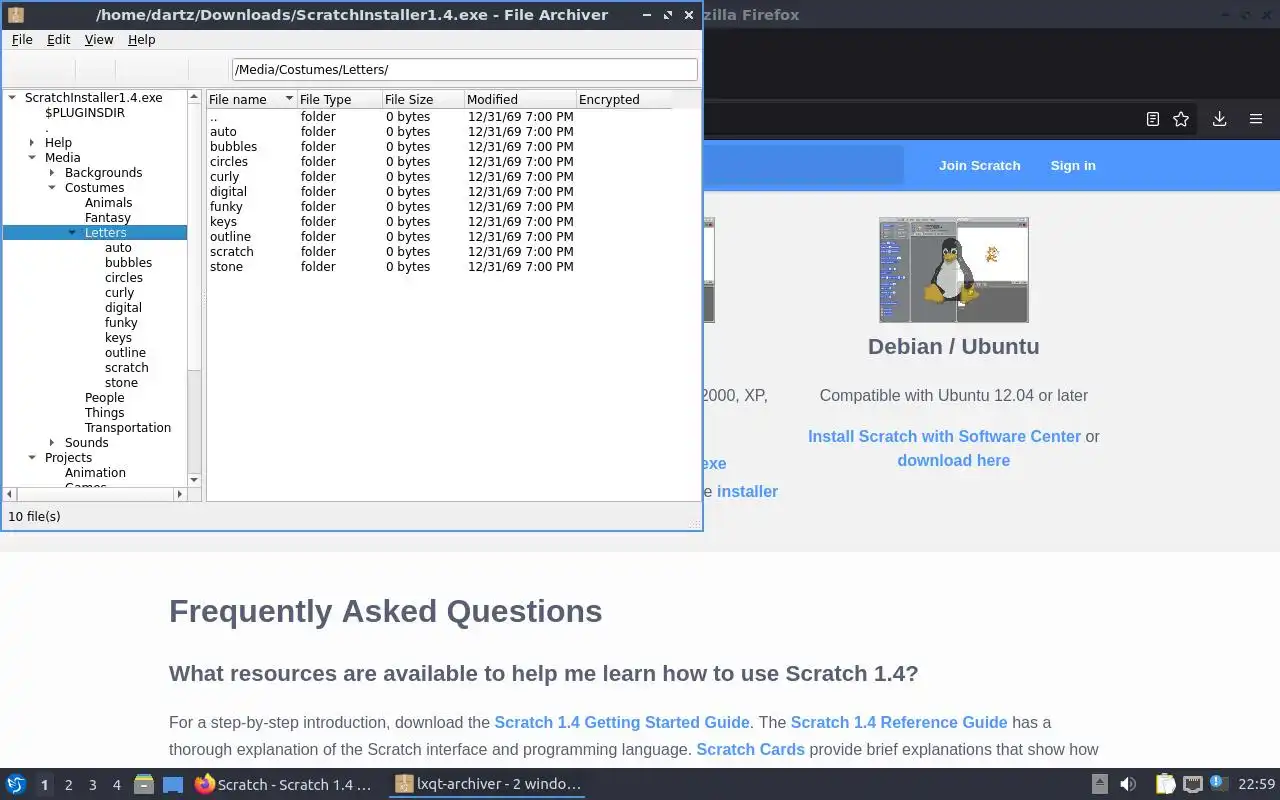Open the network status tray icon
This screenshot has height=800, width=1280.
tap(1192, 784)
